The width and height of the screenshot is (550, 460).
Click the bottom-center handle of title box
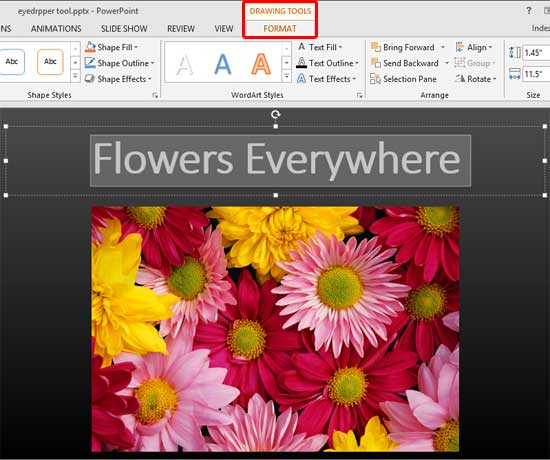coord(276,195)
